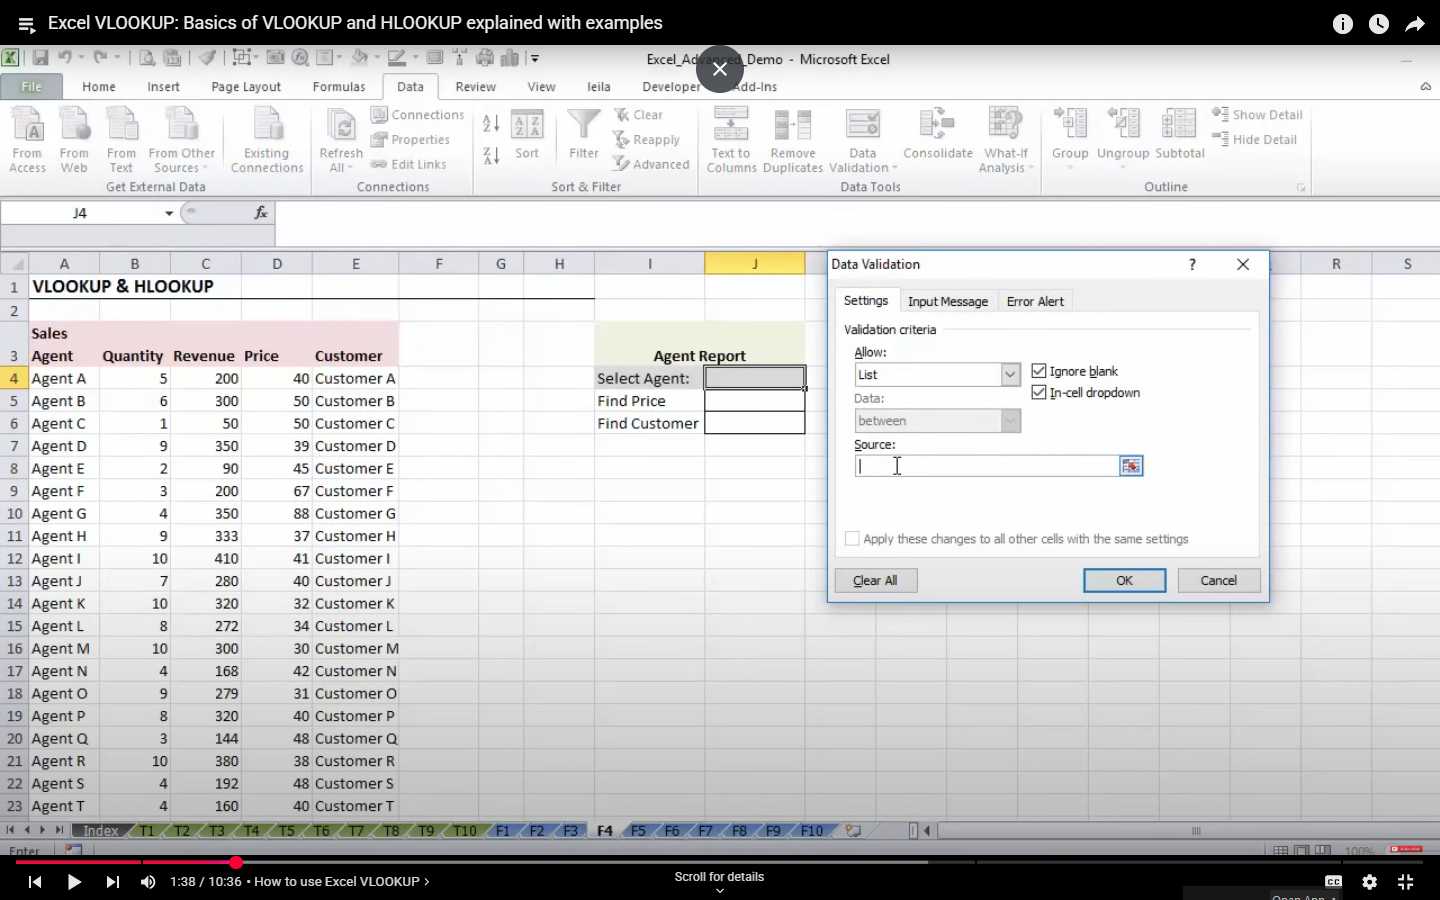This screenshot has width=1440, height=900.
Task: Switch to the Error Alert tab
Action: 1035,301
